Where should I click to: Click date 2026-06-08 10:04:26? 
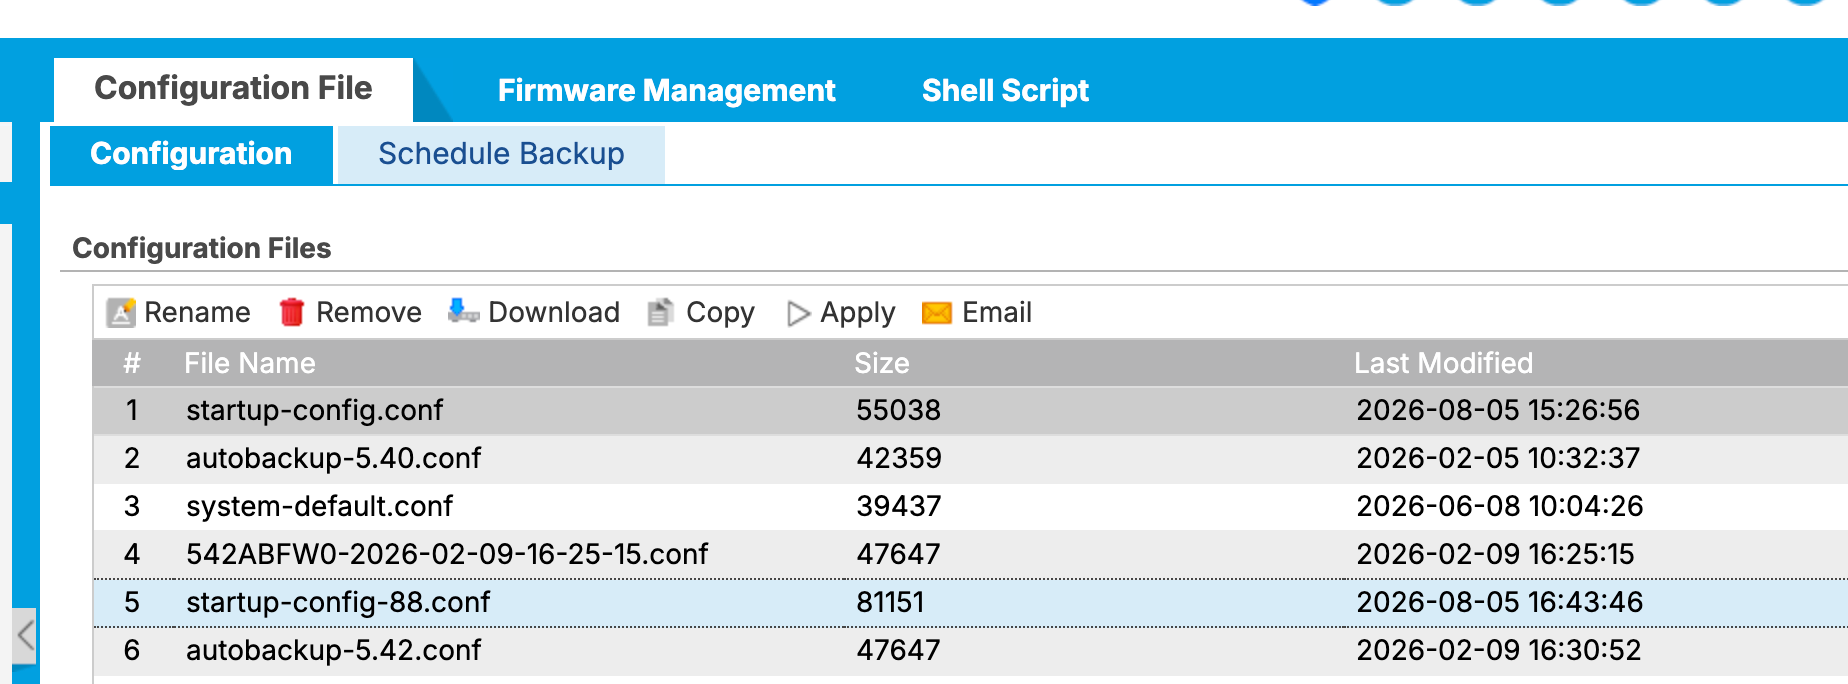1499,506
